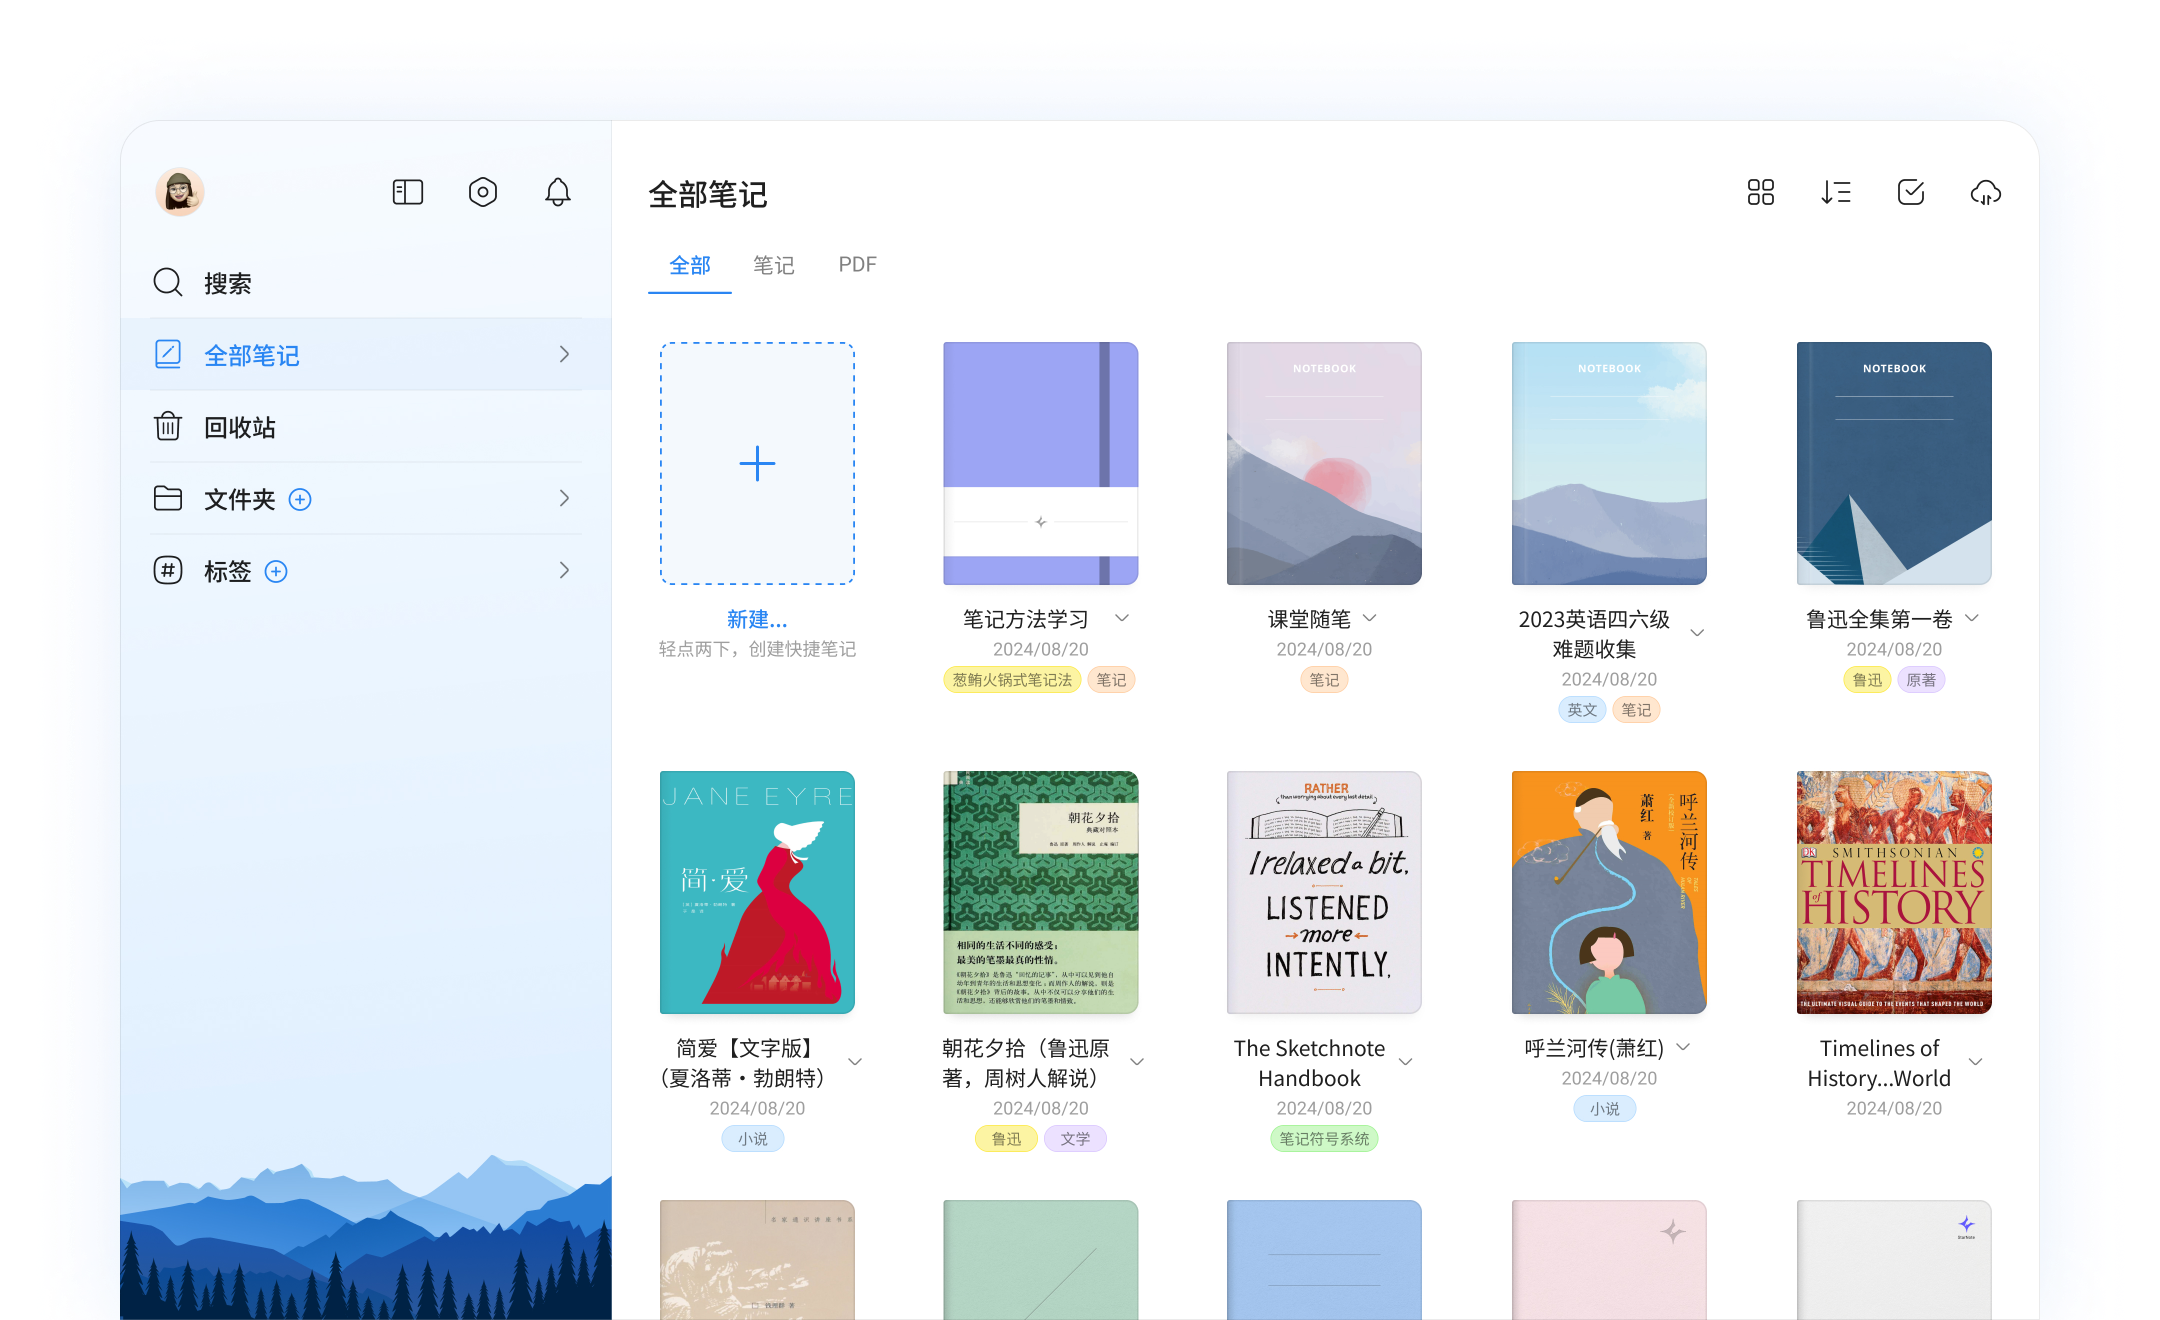Open the dropdown arrow on 课堂随笔
2160x1320 pixels.
click(x=1371, y=618)
